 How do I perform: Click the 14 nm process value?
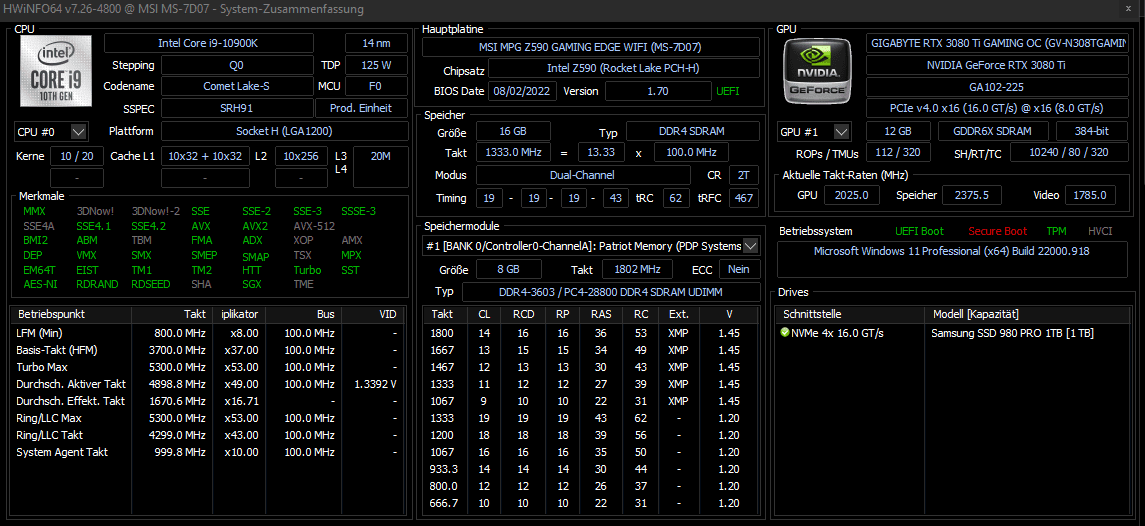376,43
